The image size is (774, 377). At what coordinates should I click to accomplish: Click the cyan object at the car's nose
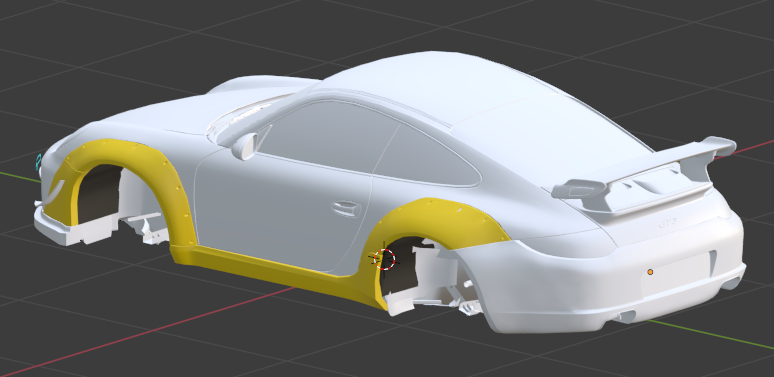click(x=39, y=162)
